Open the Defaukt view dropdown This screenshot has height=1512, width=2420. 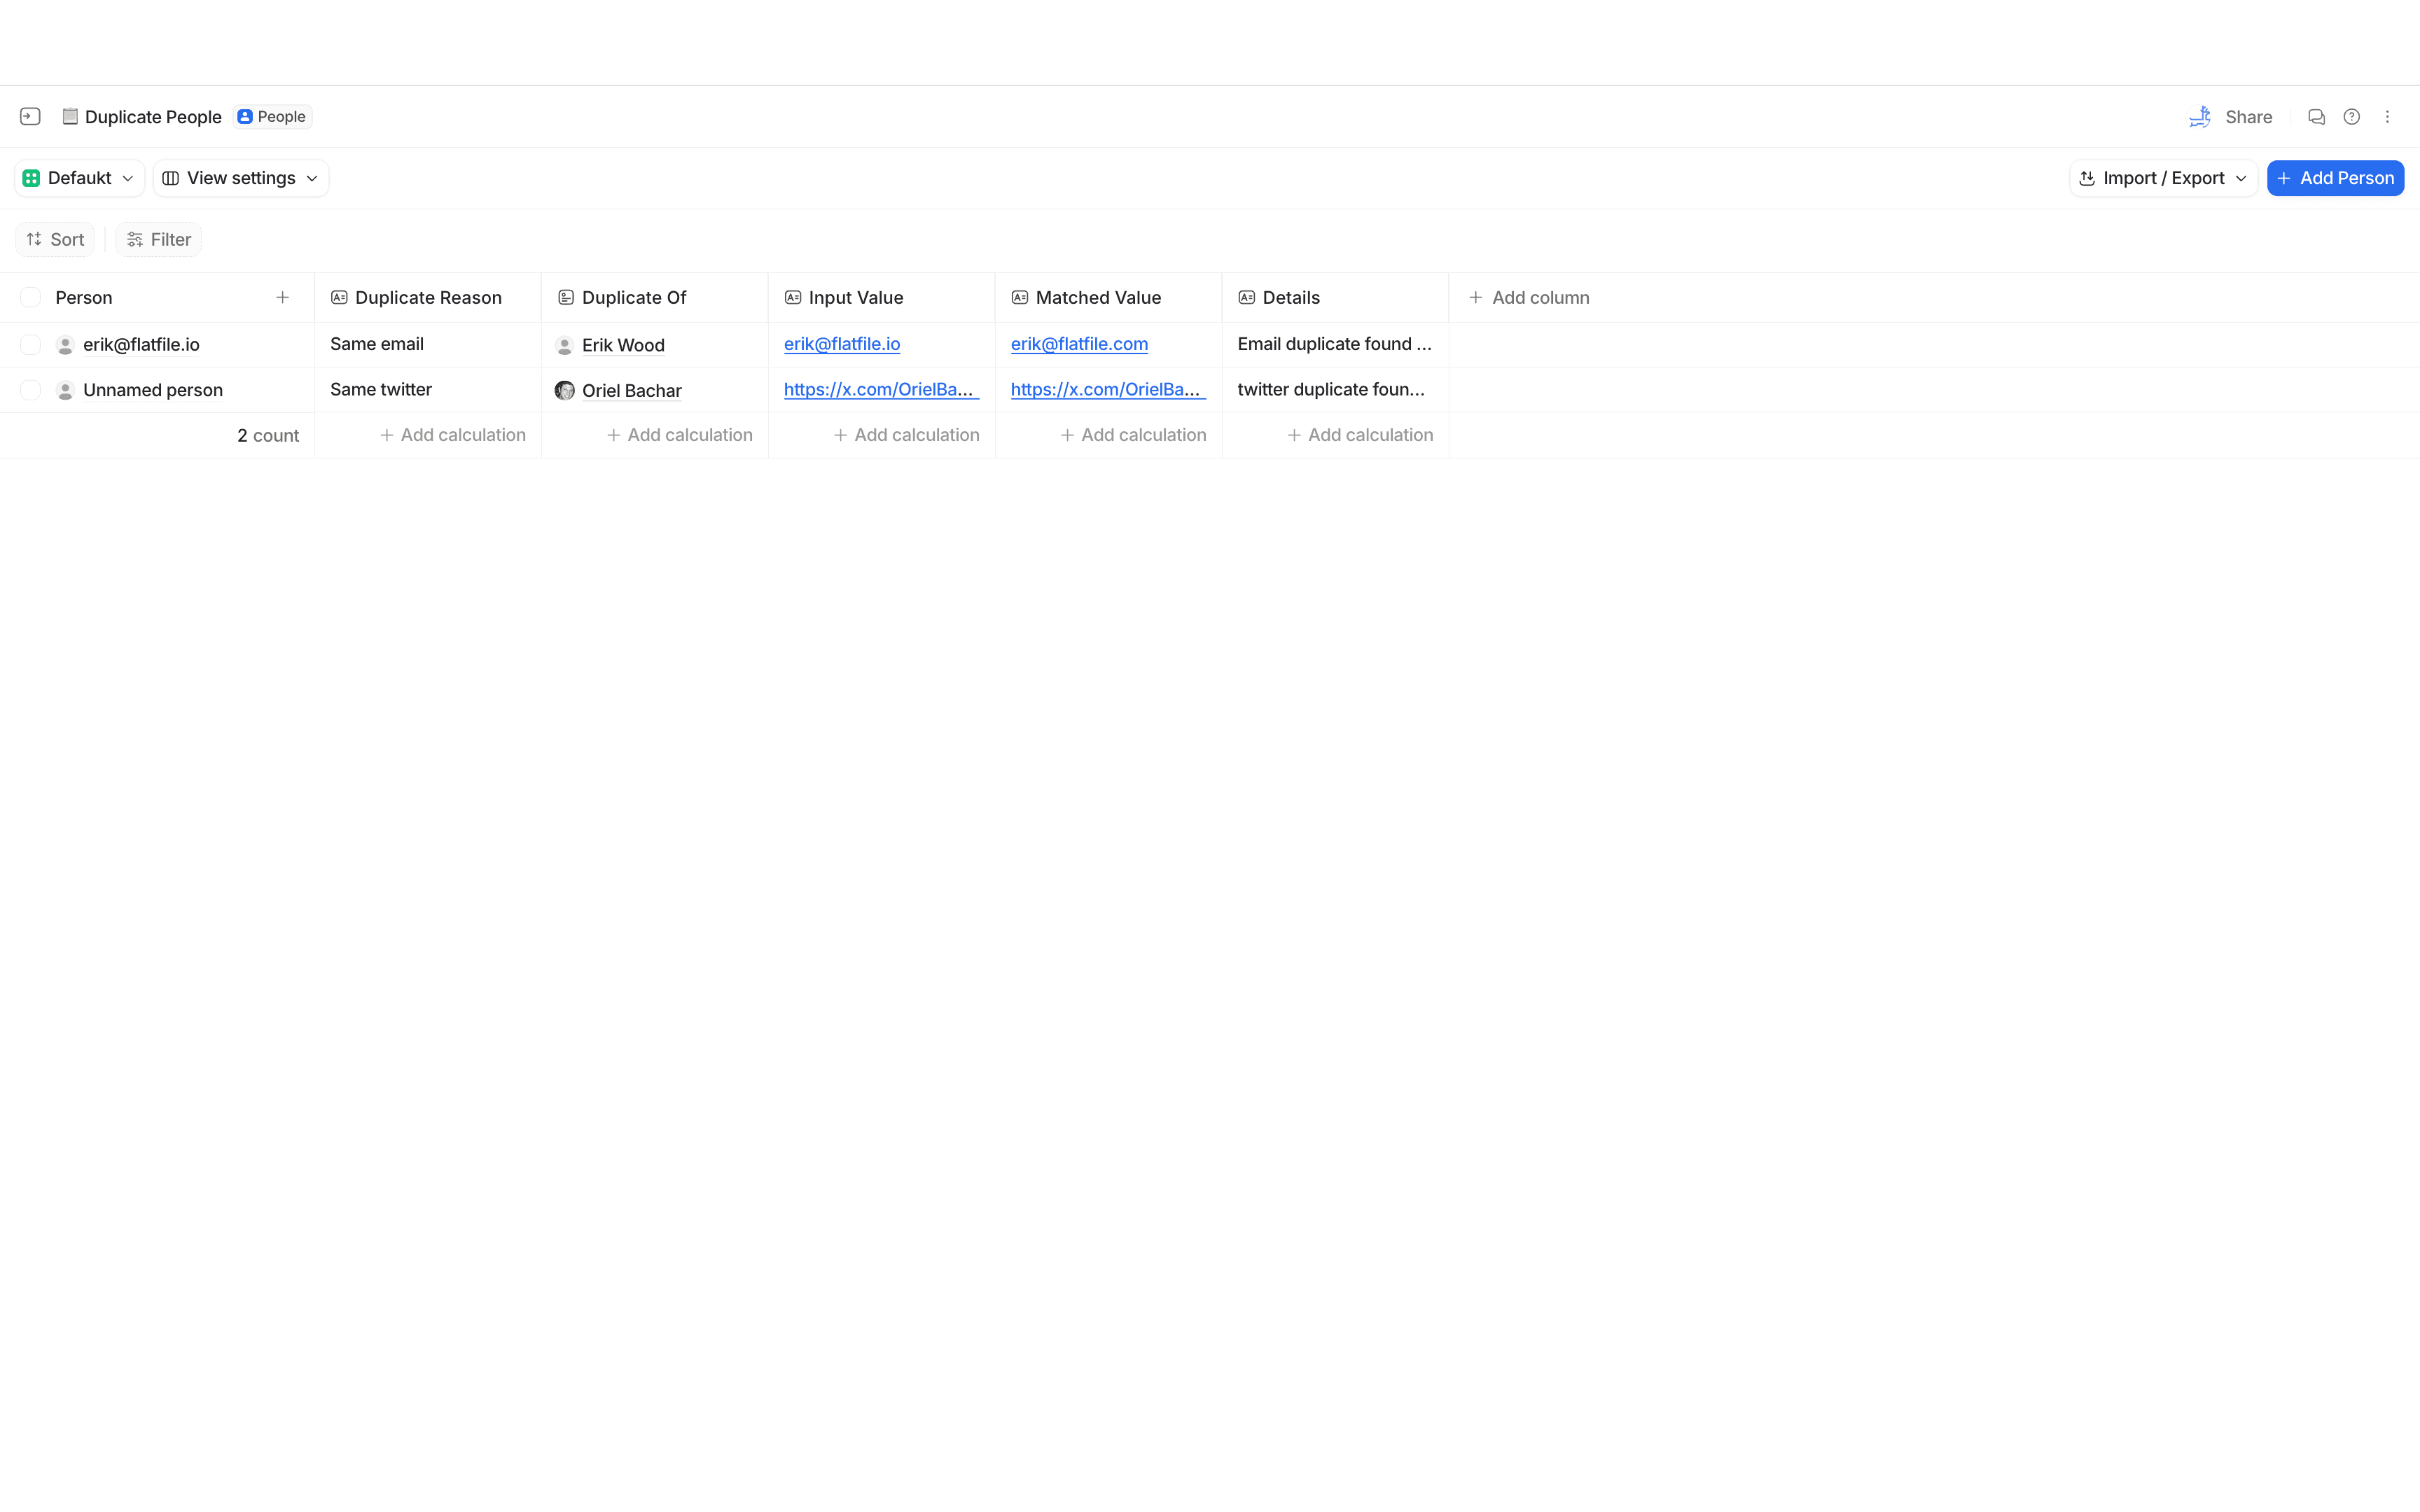[78, 177]
